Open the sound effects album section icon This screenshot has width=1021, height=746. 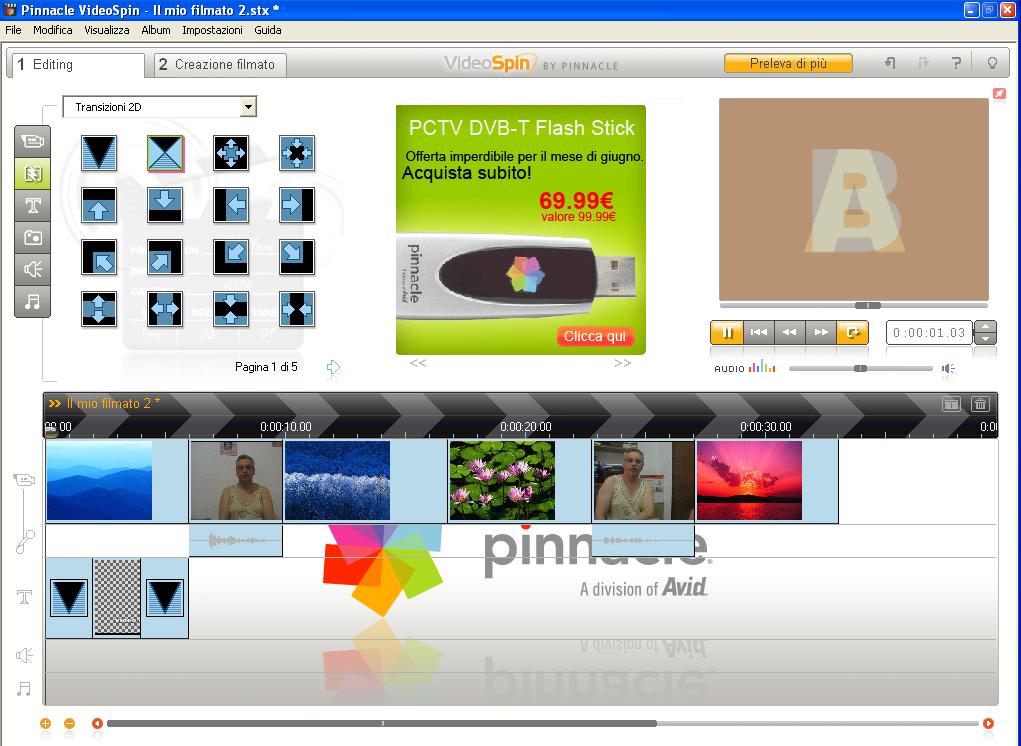point(33,269)
